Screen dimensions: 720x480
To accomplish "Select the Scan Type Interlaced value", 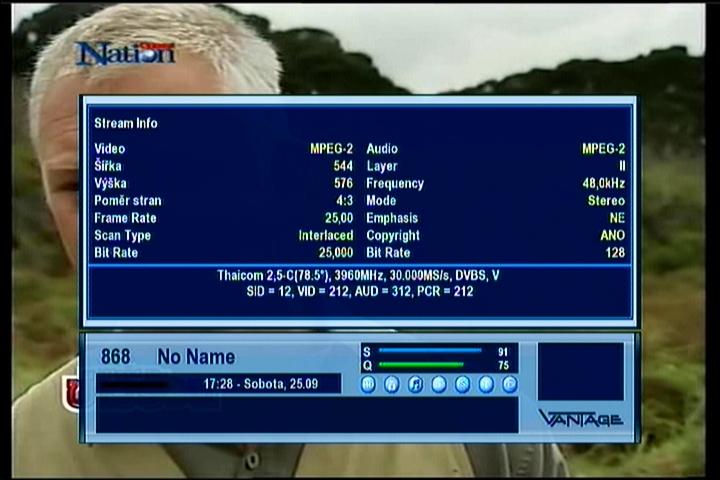I will click(325, 236).
